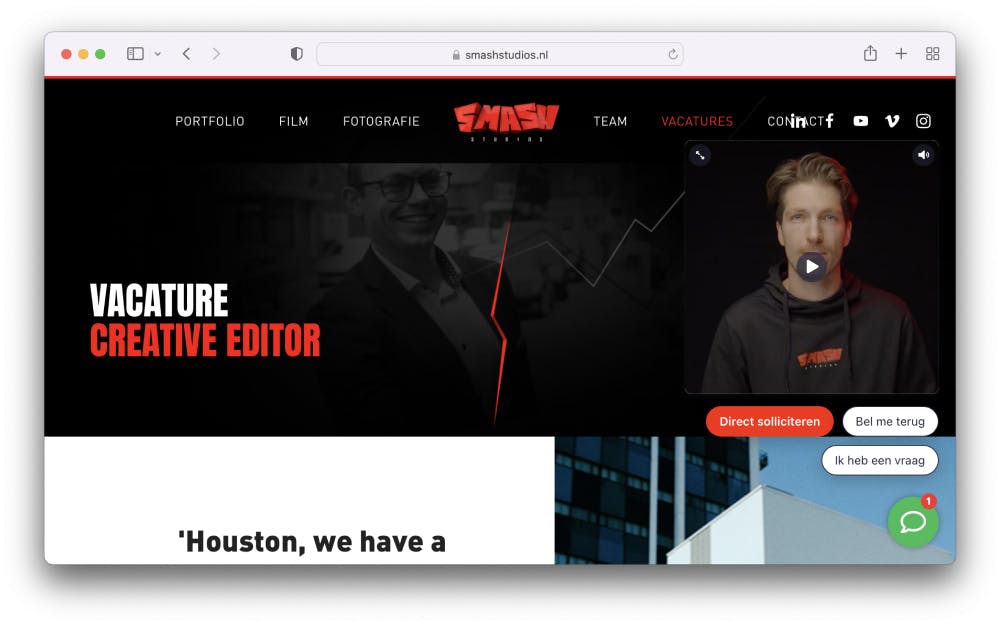Click the 'Houston, we have a' heading
1000x627 pixels.
click(312, 542)
